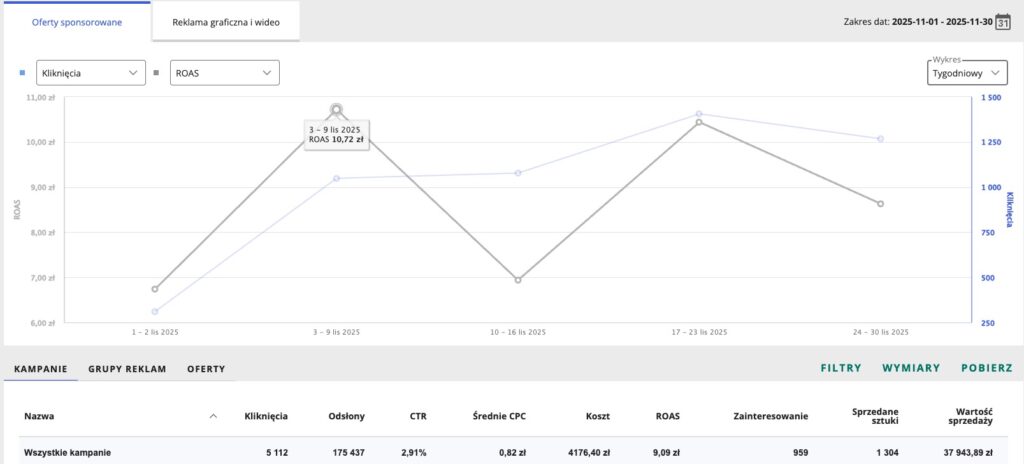Click the ROAS data point for 10 – 16 lis
Image resolution: width=1024 pixels, height=464 pixels.
click(518, 280)
